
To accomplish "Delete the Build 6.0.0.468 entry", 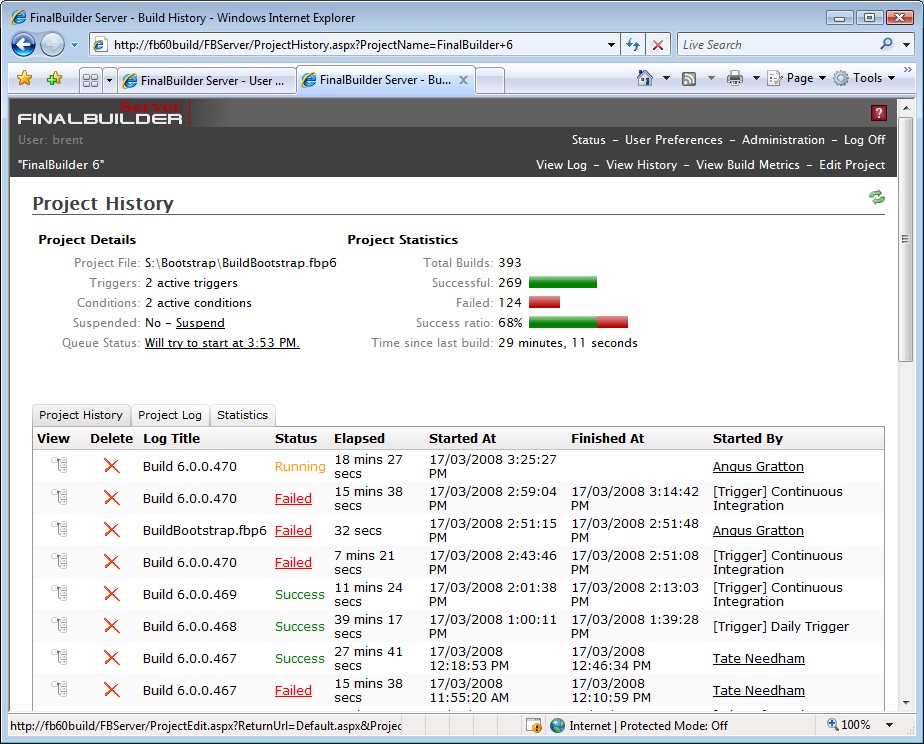I will [111, 626].
